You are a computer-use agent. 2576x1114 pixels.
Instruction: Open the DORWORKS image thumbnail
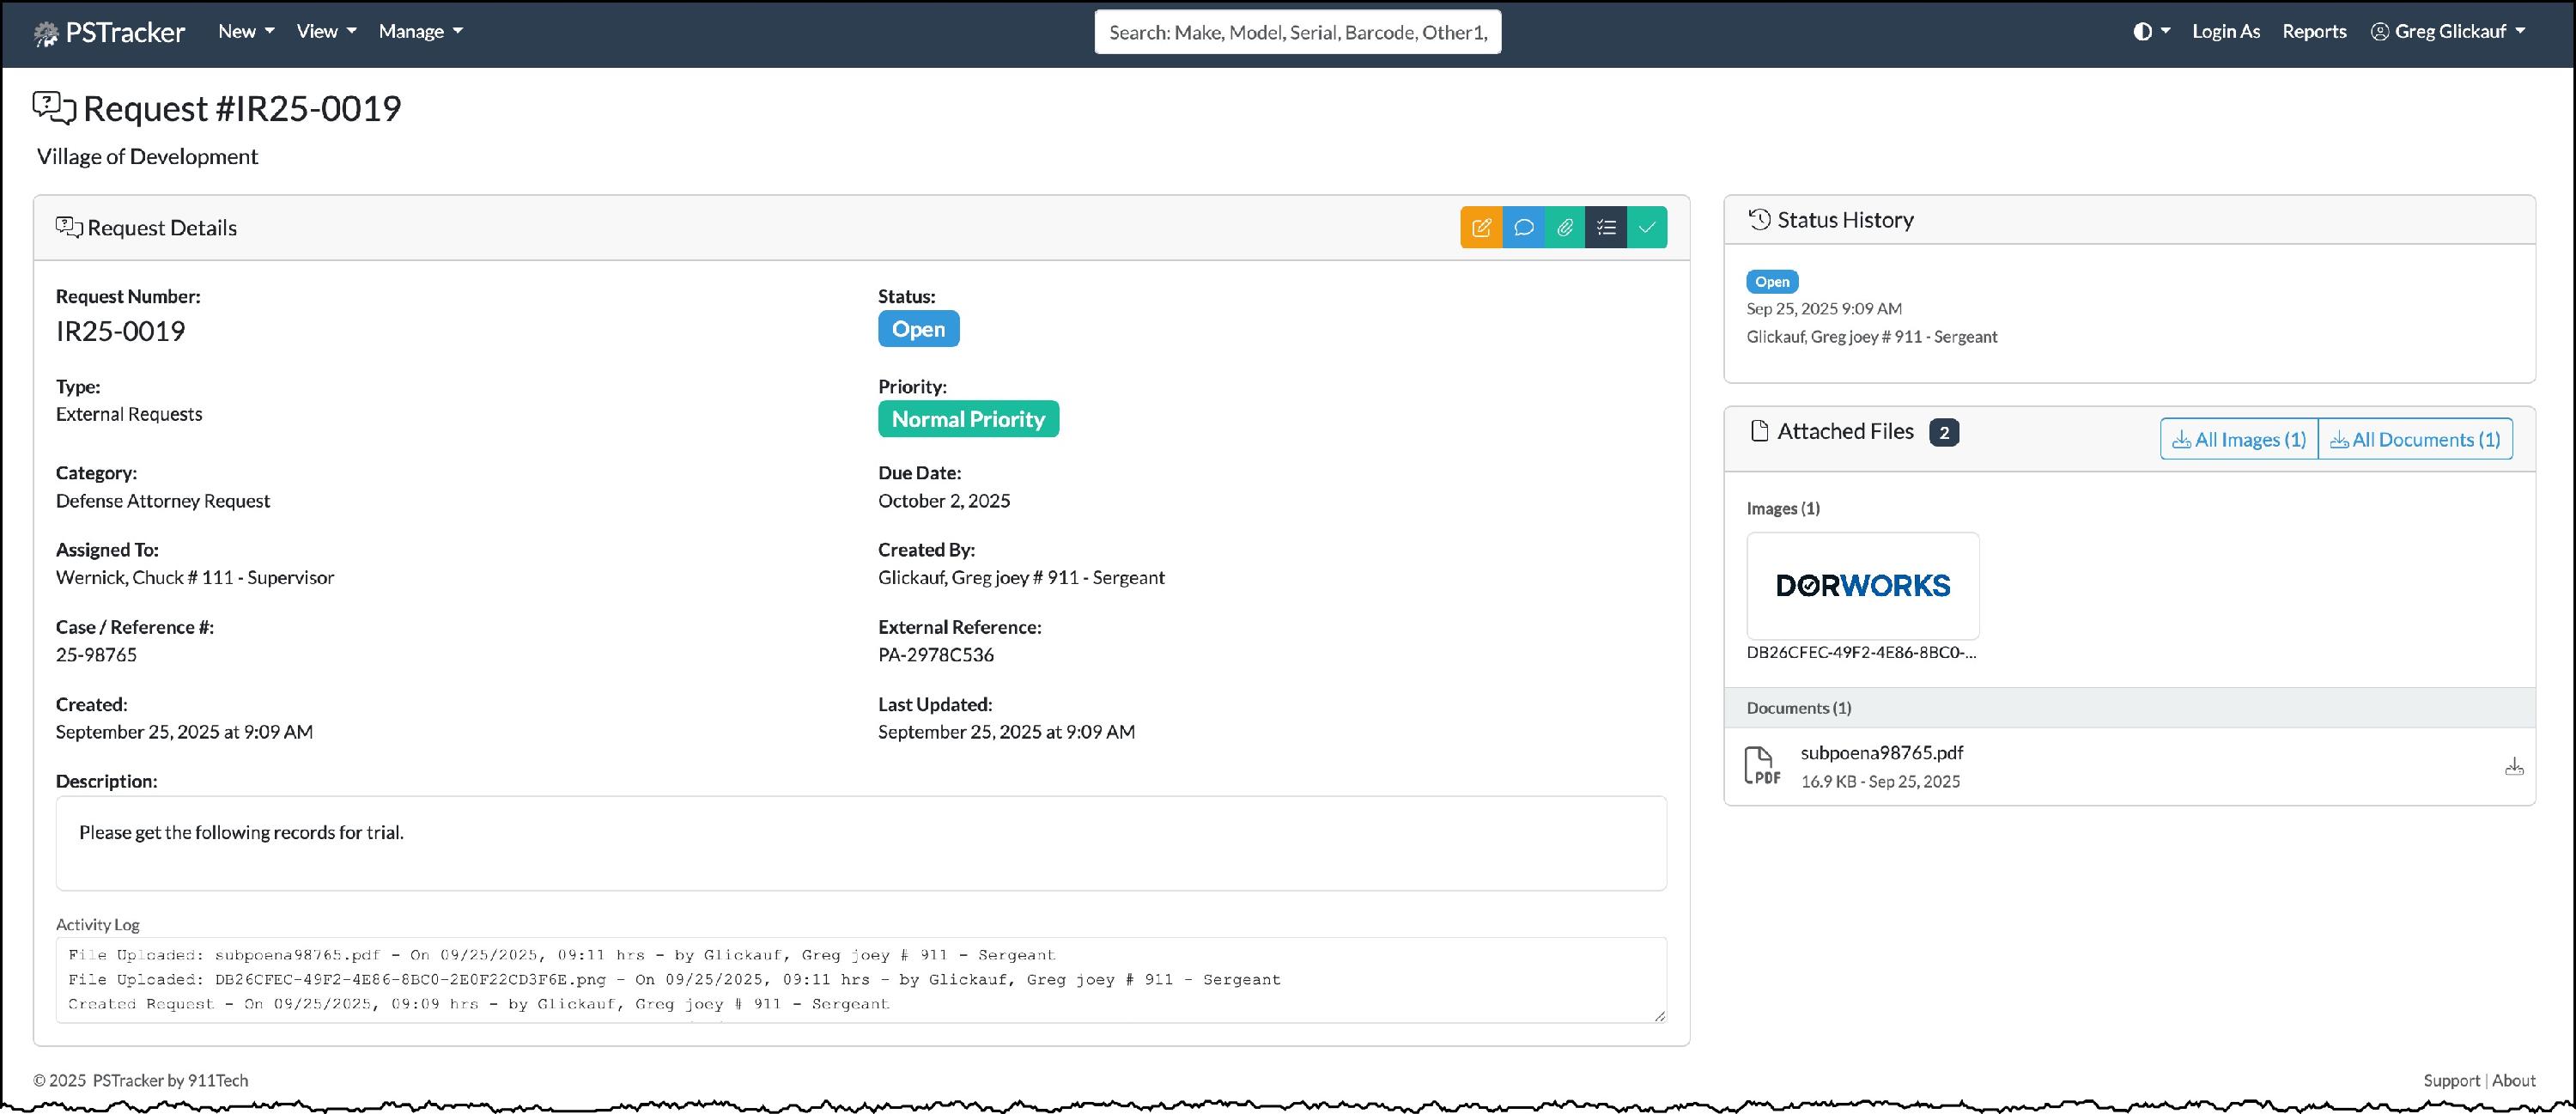(1862, 586)
